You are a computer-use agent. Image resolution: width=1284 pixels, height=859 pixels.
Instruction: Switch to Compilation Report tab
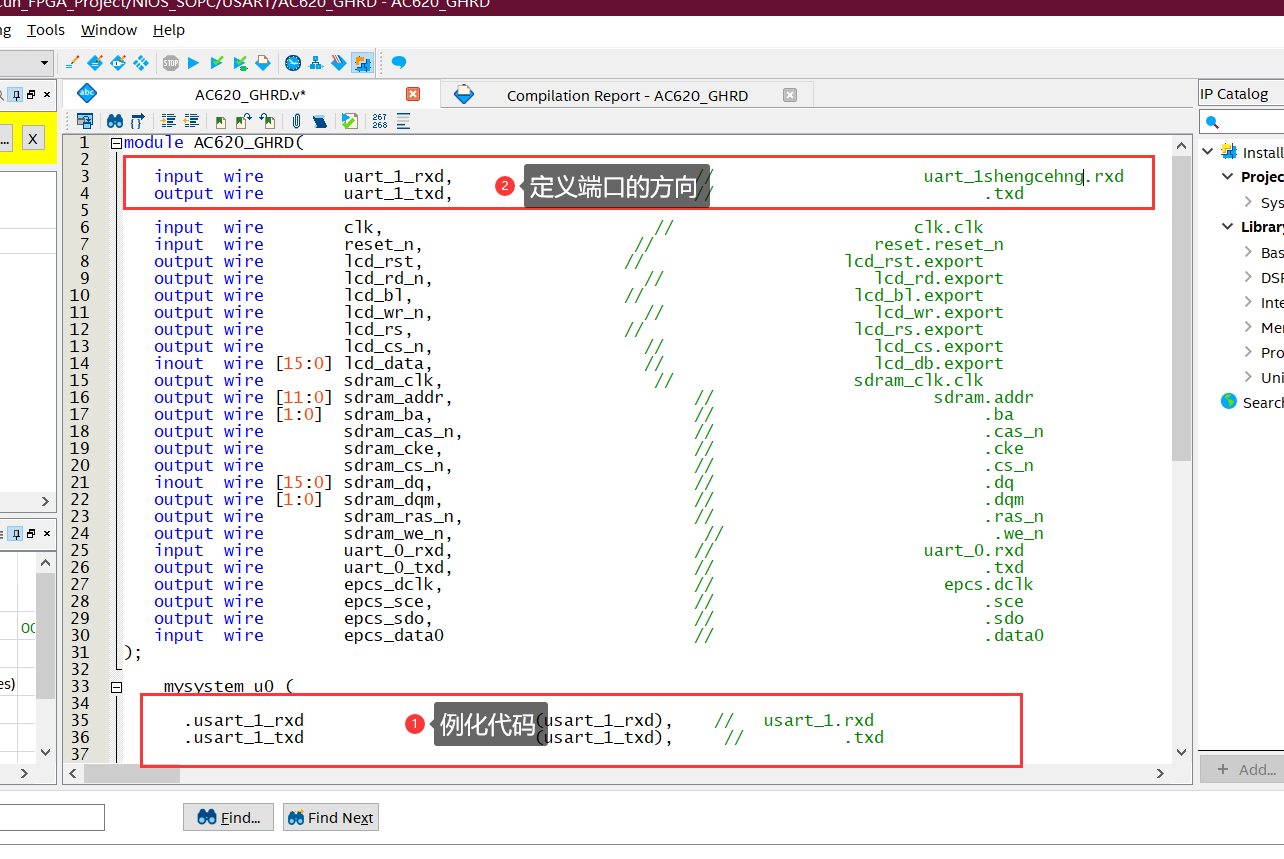627,96
